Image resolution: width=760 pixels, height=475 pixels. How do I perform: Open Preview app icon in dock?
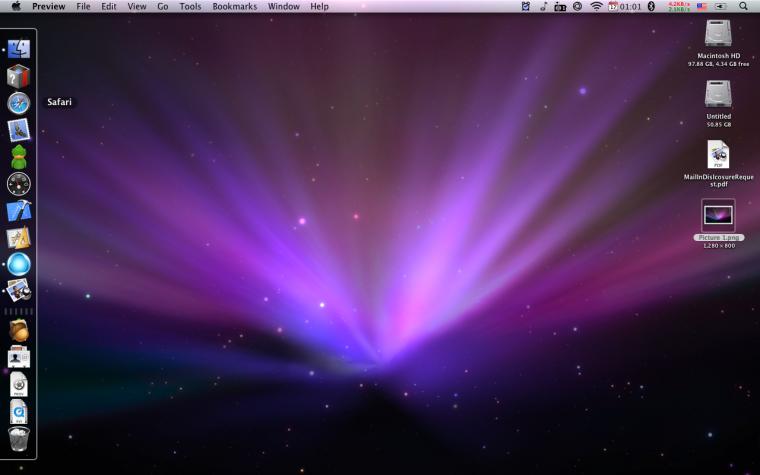19,291
